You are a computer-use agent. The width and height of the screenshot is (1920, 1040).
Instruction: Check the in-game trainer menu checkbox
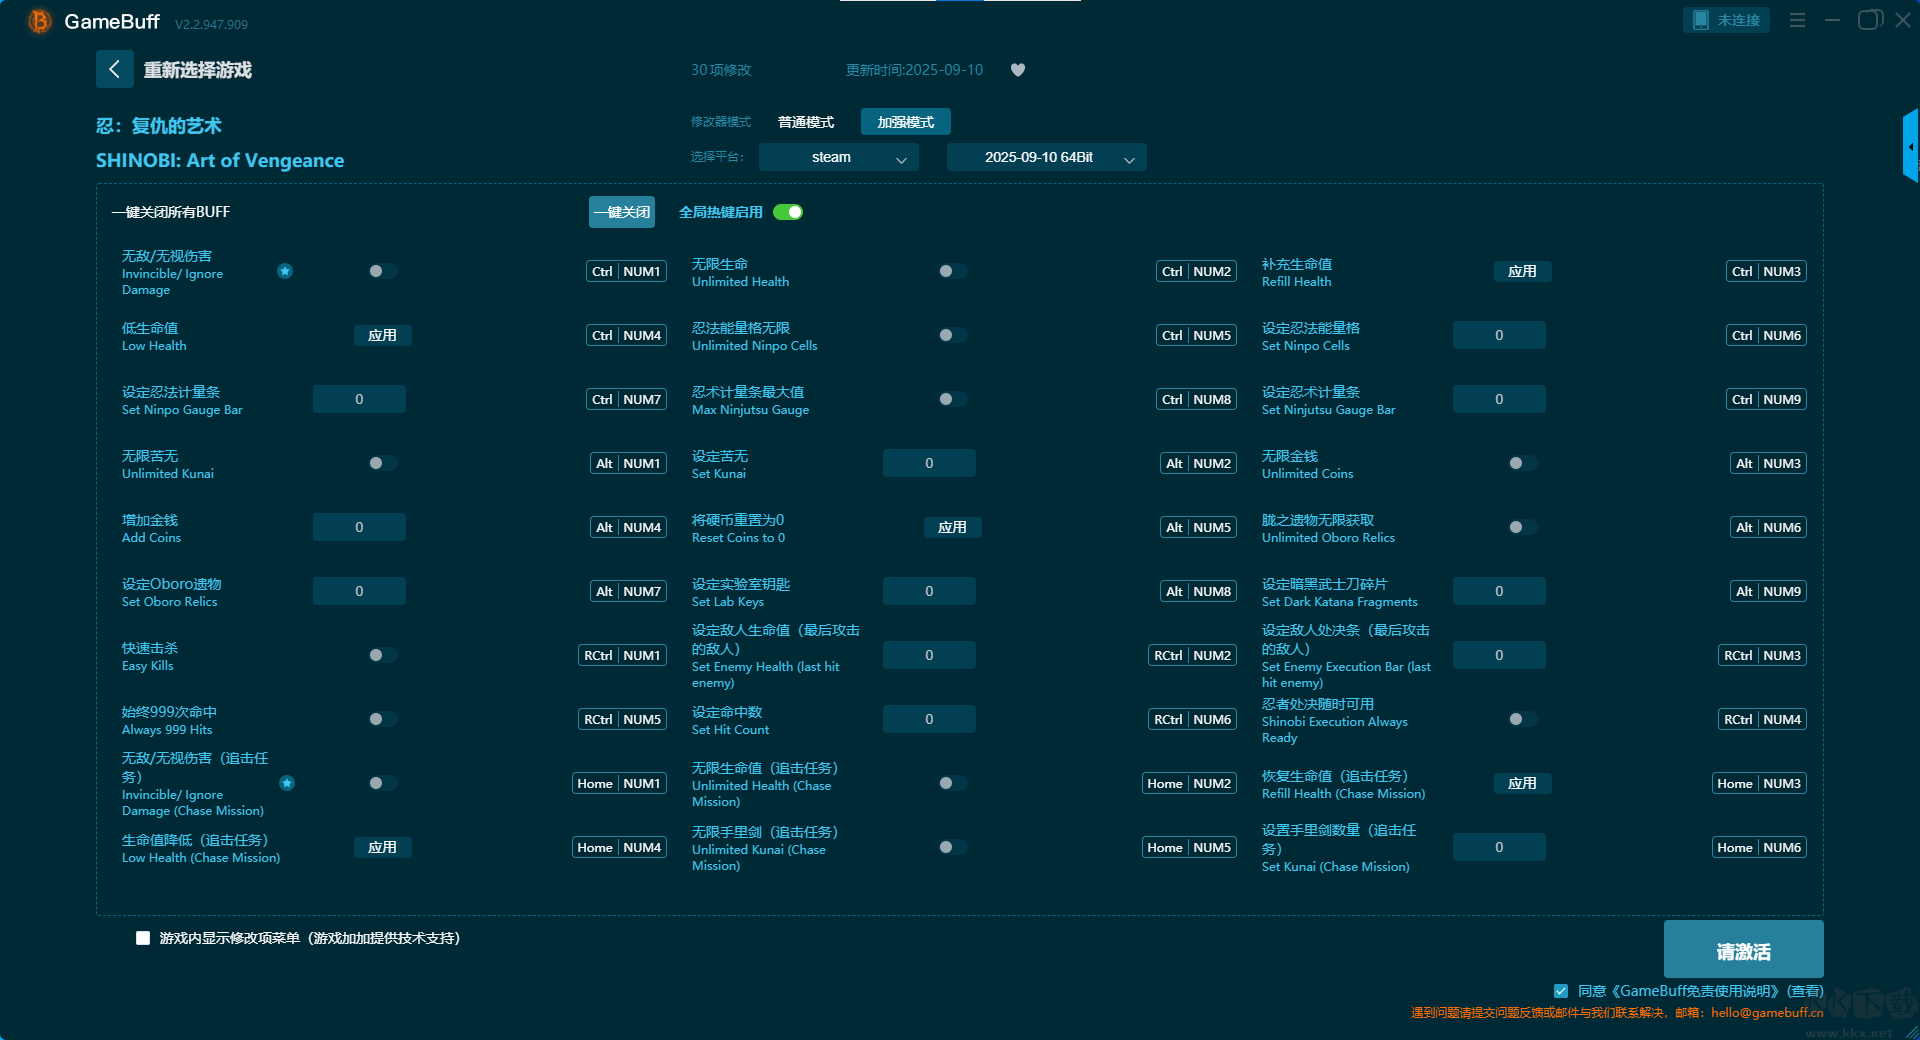[143, 938]
